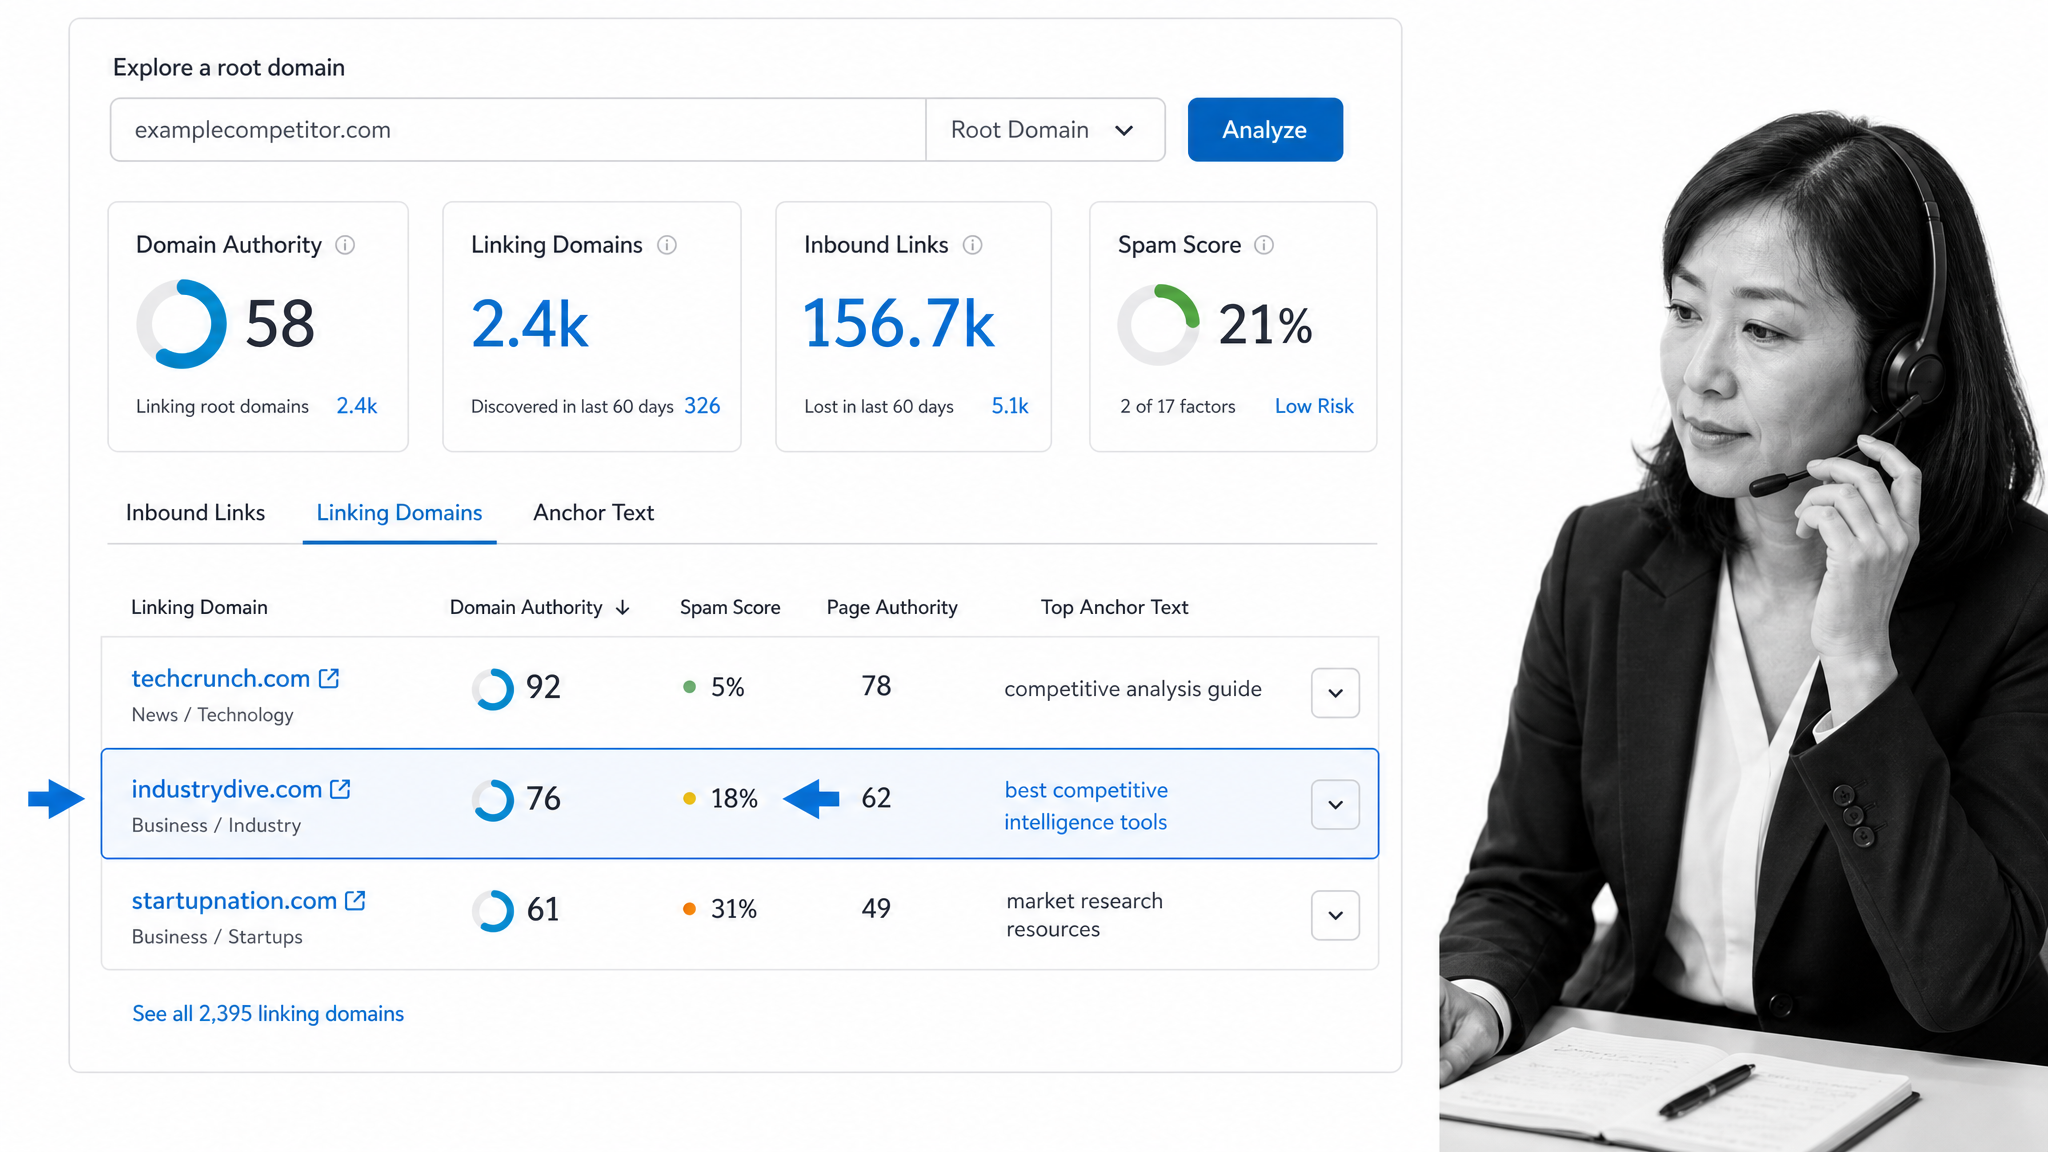Click Page Authority value 62

[x=876, y=798]
